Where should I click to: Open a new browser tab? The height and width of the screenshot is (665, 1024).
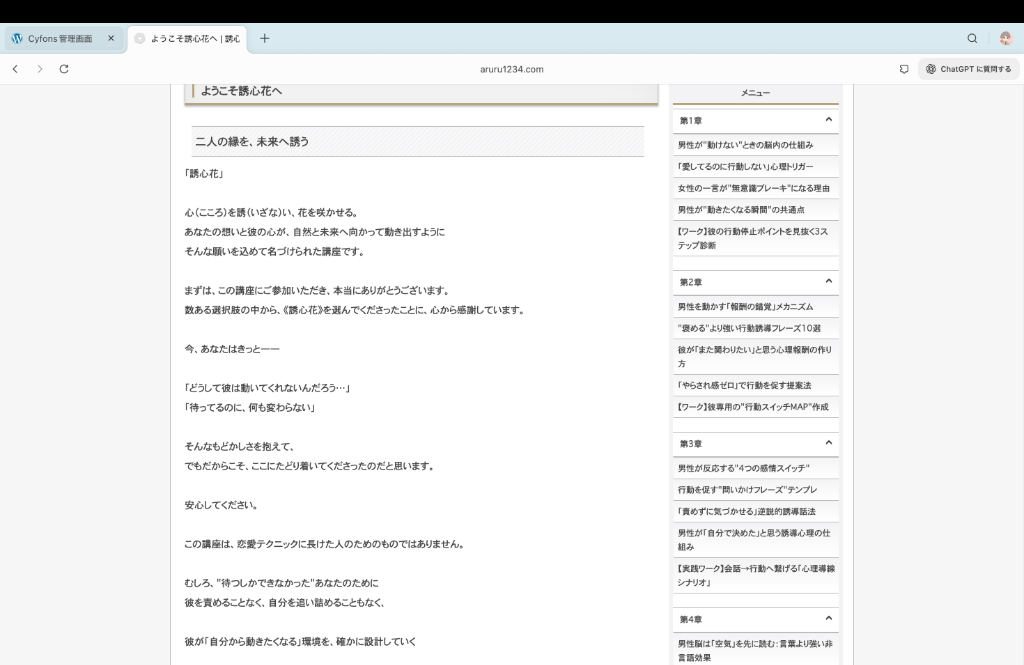[x=264, y=39]
